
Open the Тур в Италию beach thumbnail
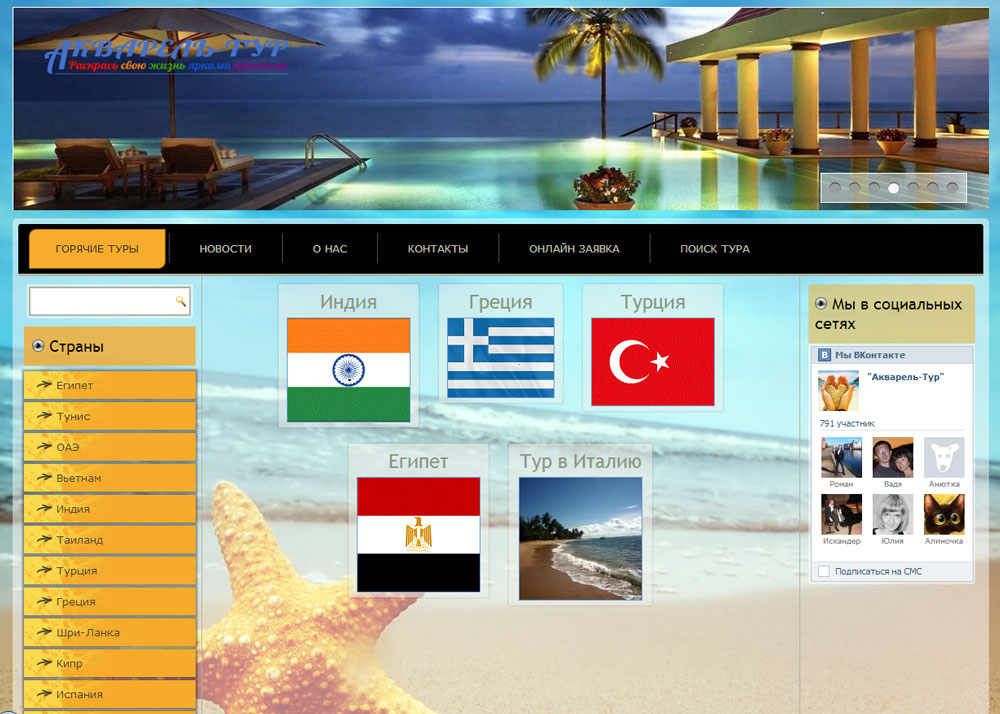pos(580,539)
